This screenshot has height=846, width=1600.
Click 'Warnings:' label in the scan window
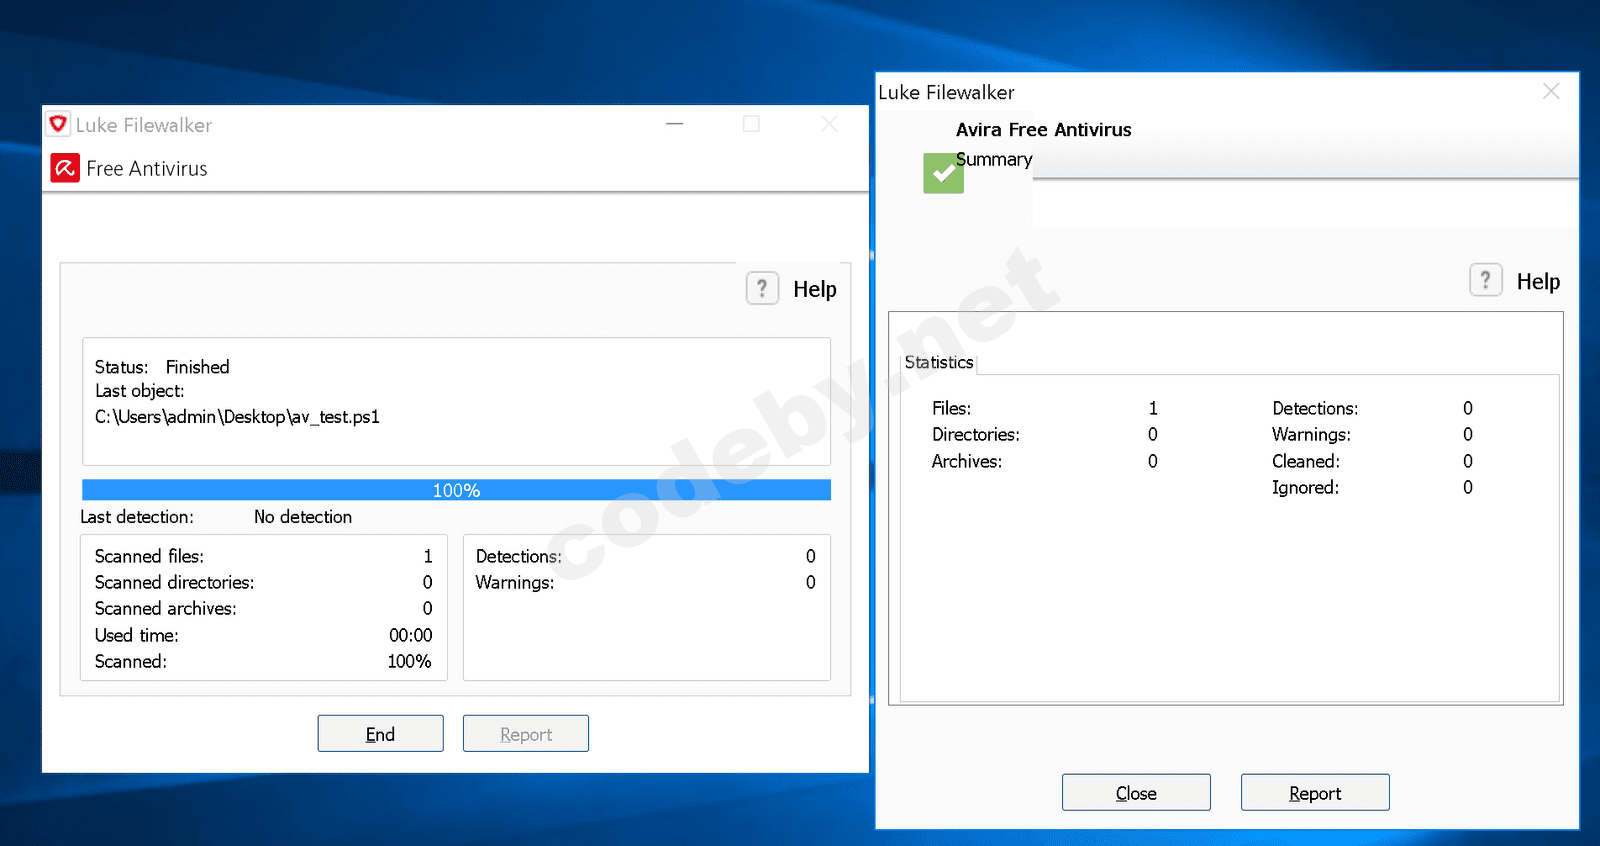[x=515, y=582]
